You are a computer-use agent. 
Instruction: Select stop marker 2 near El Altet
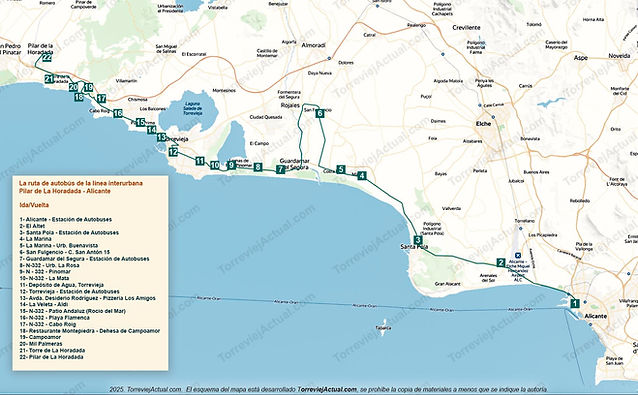(501, 263)
